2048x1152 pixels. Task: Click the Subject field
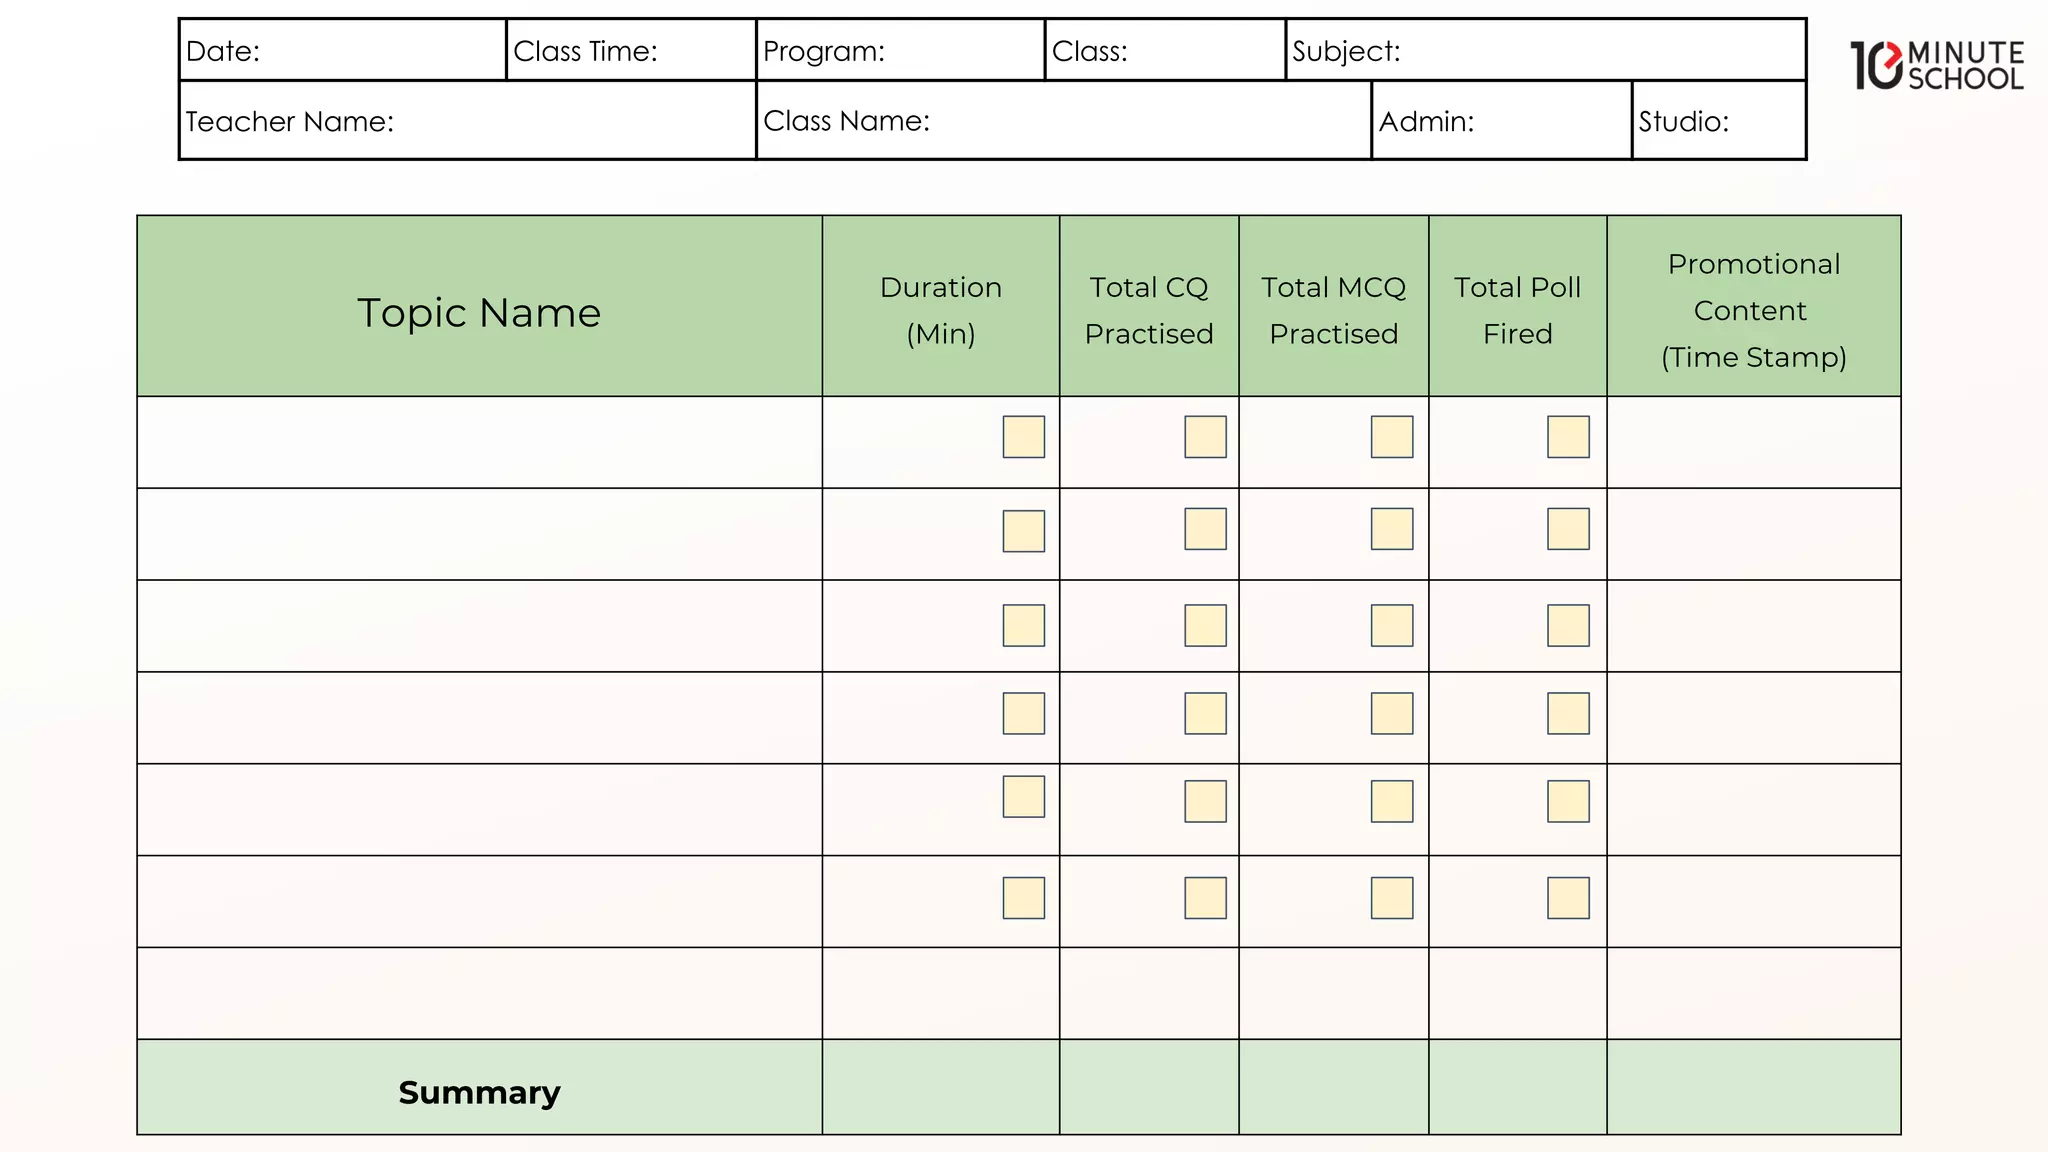pyautogui.click(x=1600, y=51)
